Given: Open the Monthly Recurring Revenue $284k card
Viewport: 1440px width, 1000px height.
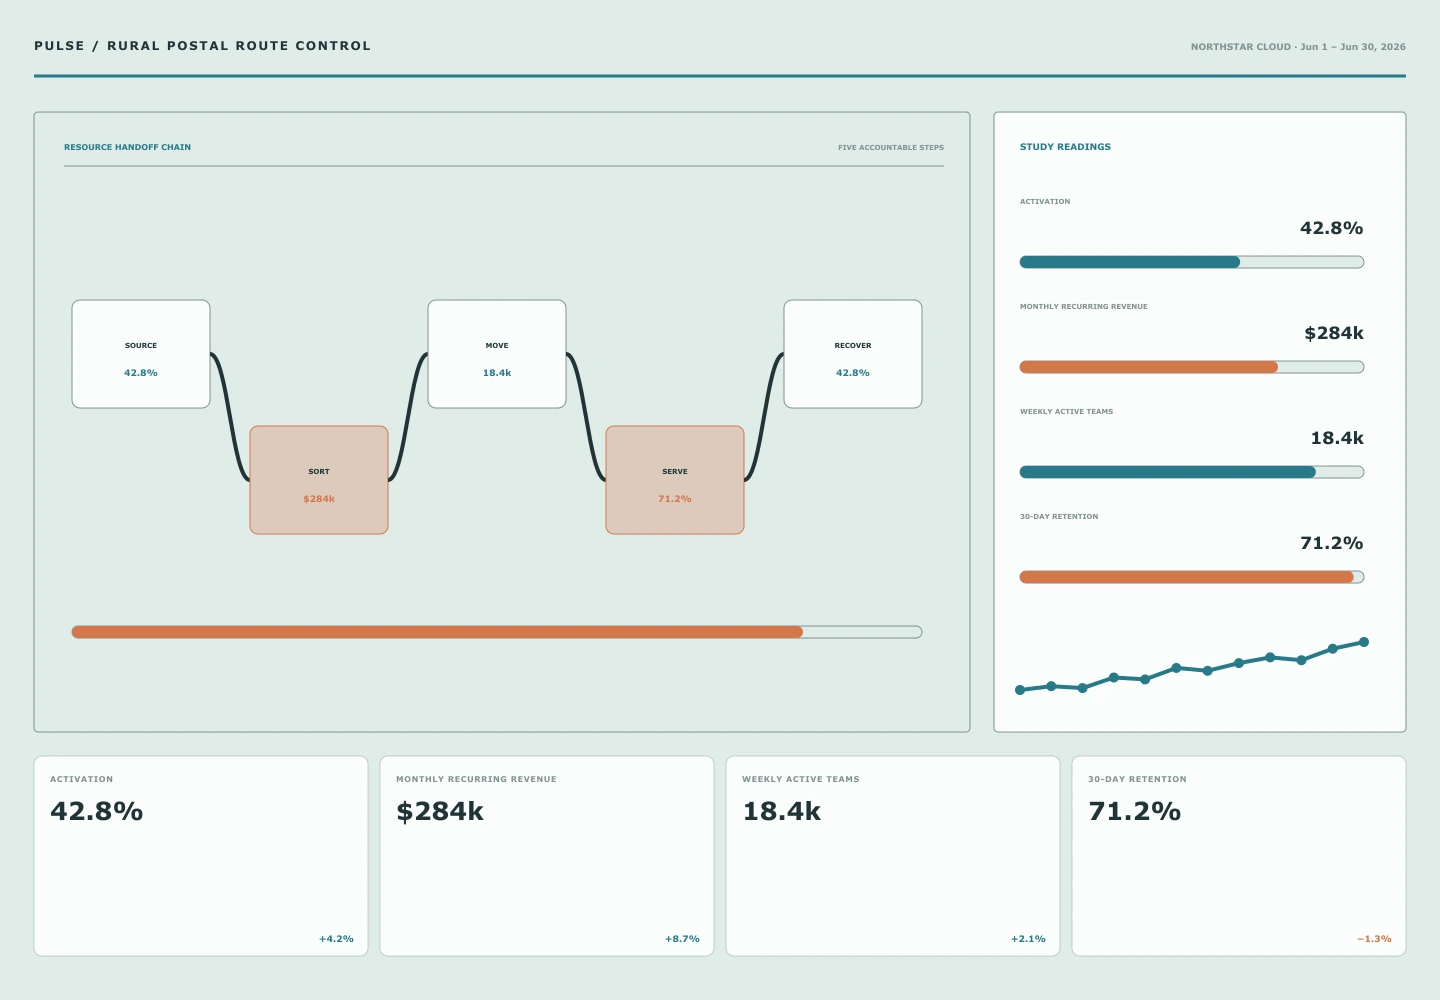Looking at the screenshot, I should [x=547, y=856].
